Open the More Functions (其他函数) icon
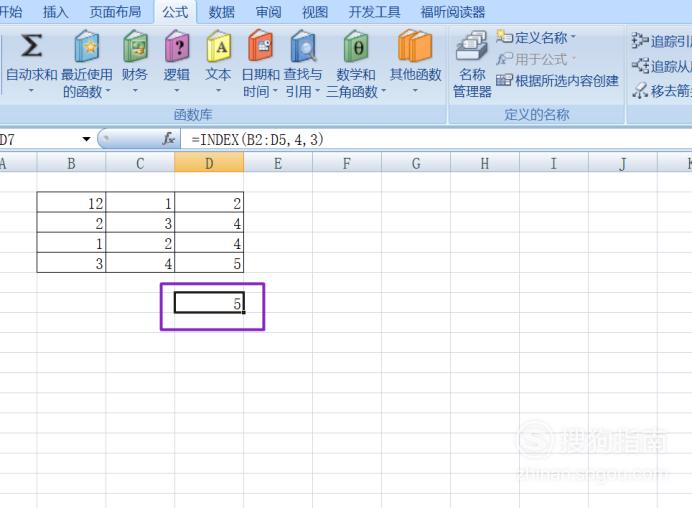692x508 pixels. pyautogui.click(x=415, y=45)
